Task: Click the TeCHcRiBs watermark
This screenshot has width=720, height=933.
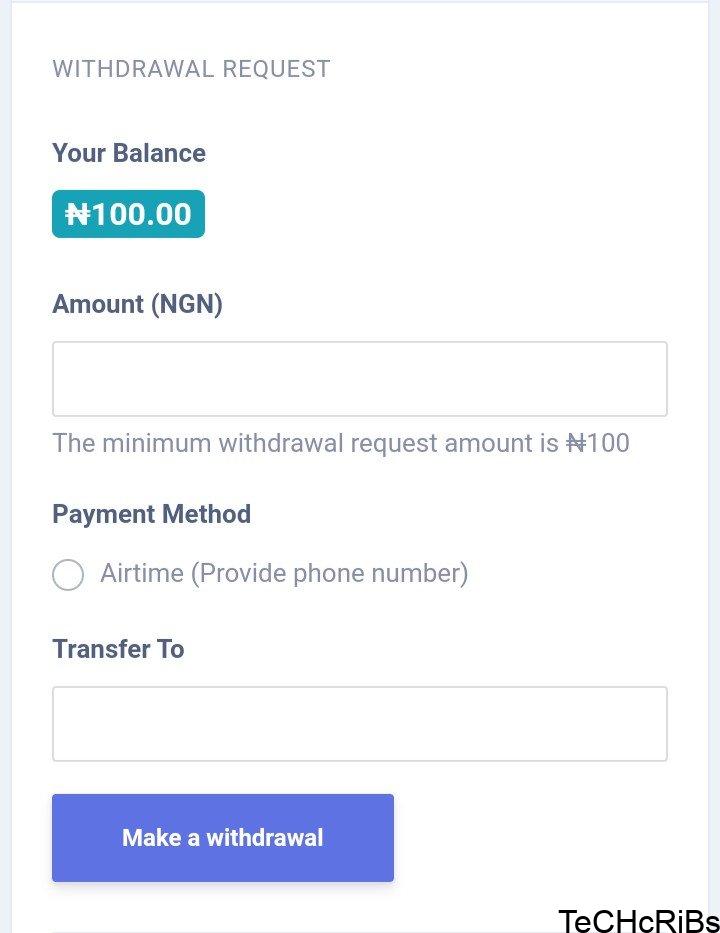Action: point(638,920)
